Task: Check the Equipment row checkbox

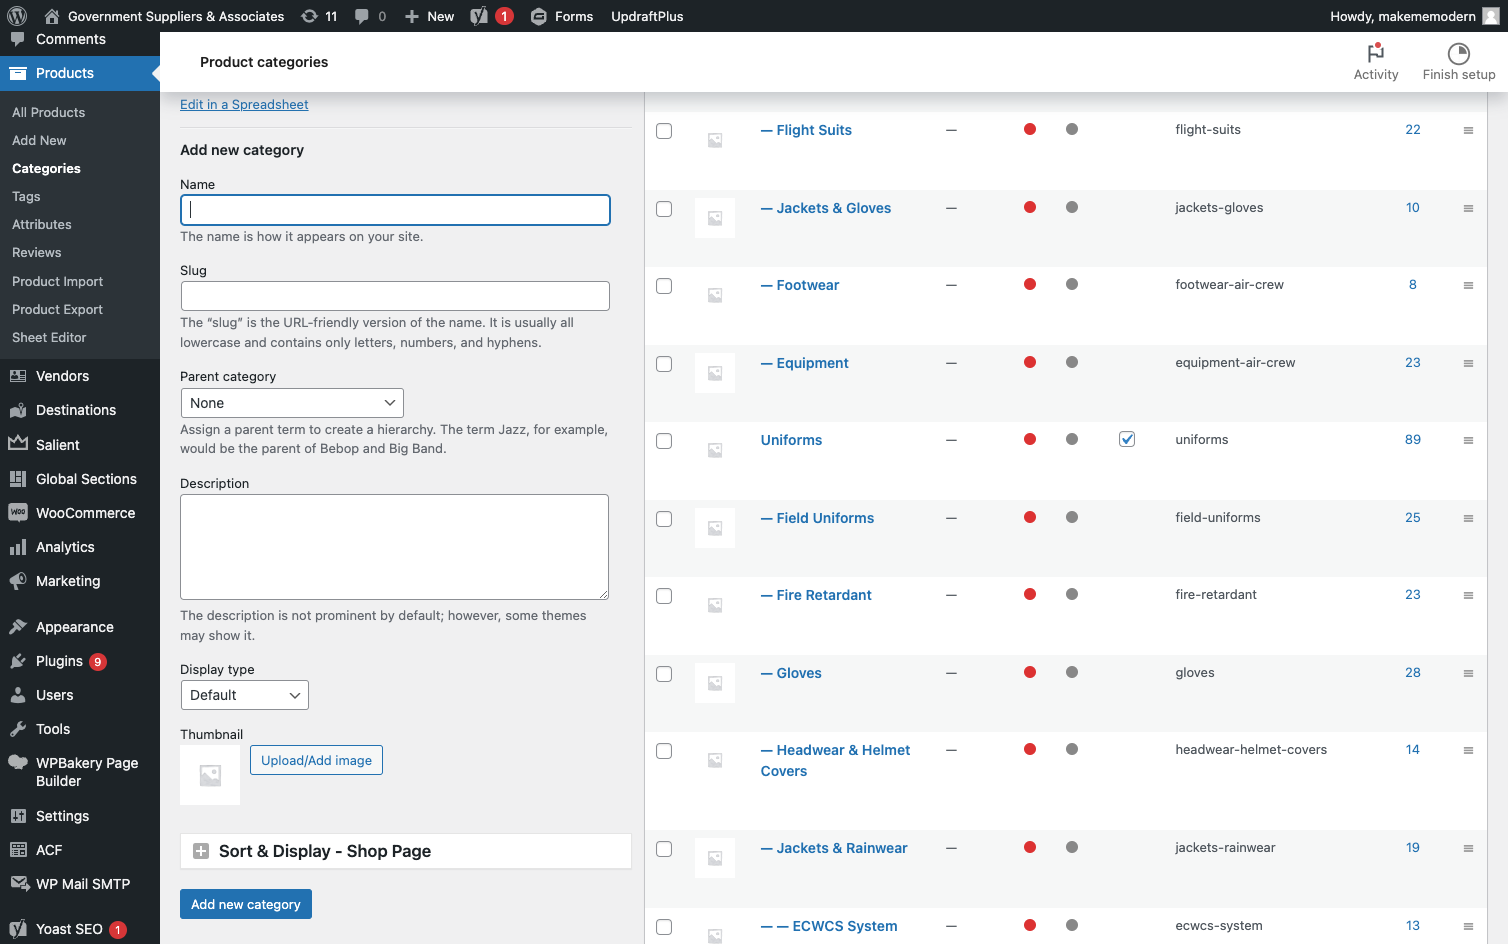Action: pos(664,364)
